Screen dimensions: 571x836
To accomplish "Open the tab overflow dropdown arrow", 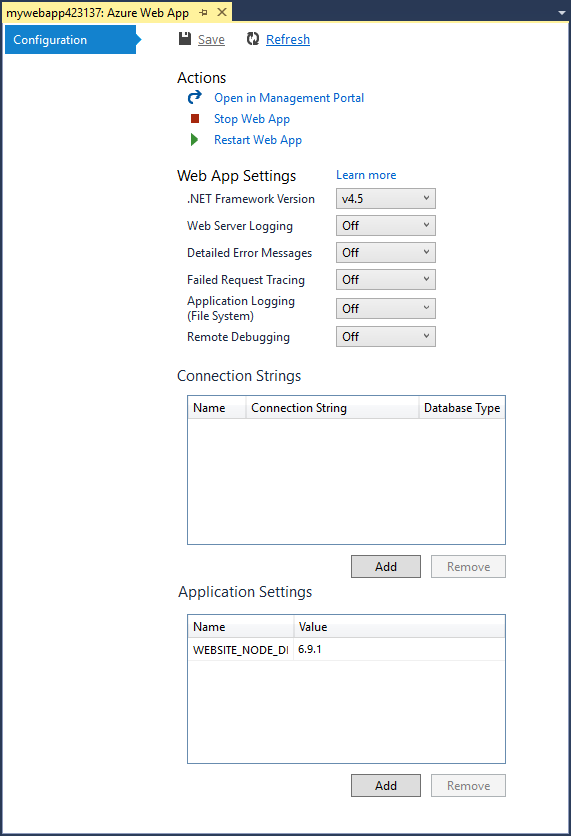I will 561,13.
